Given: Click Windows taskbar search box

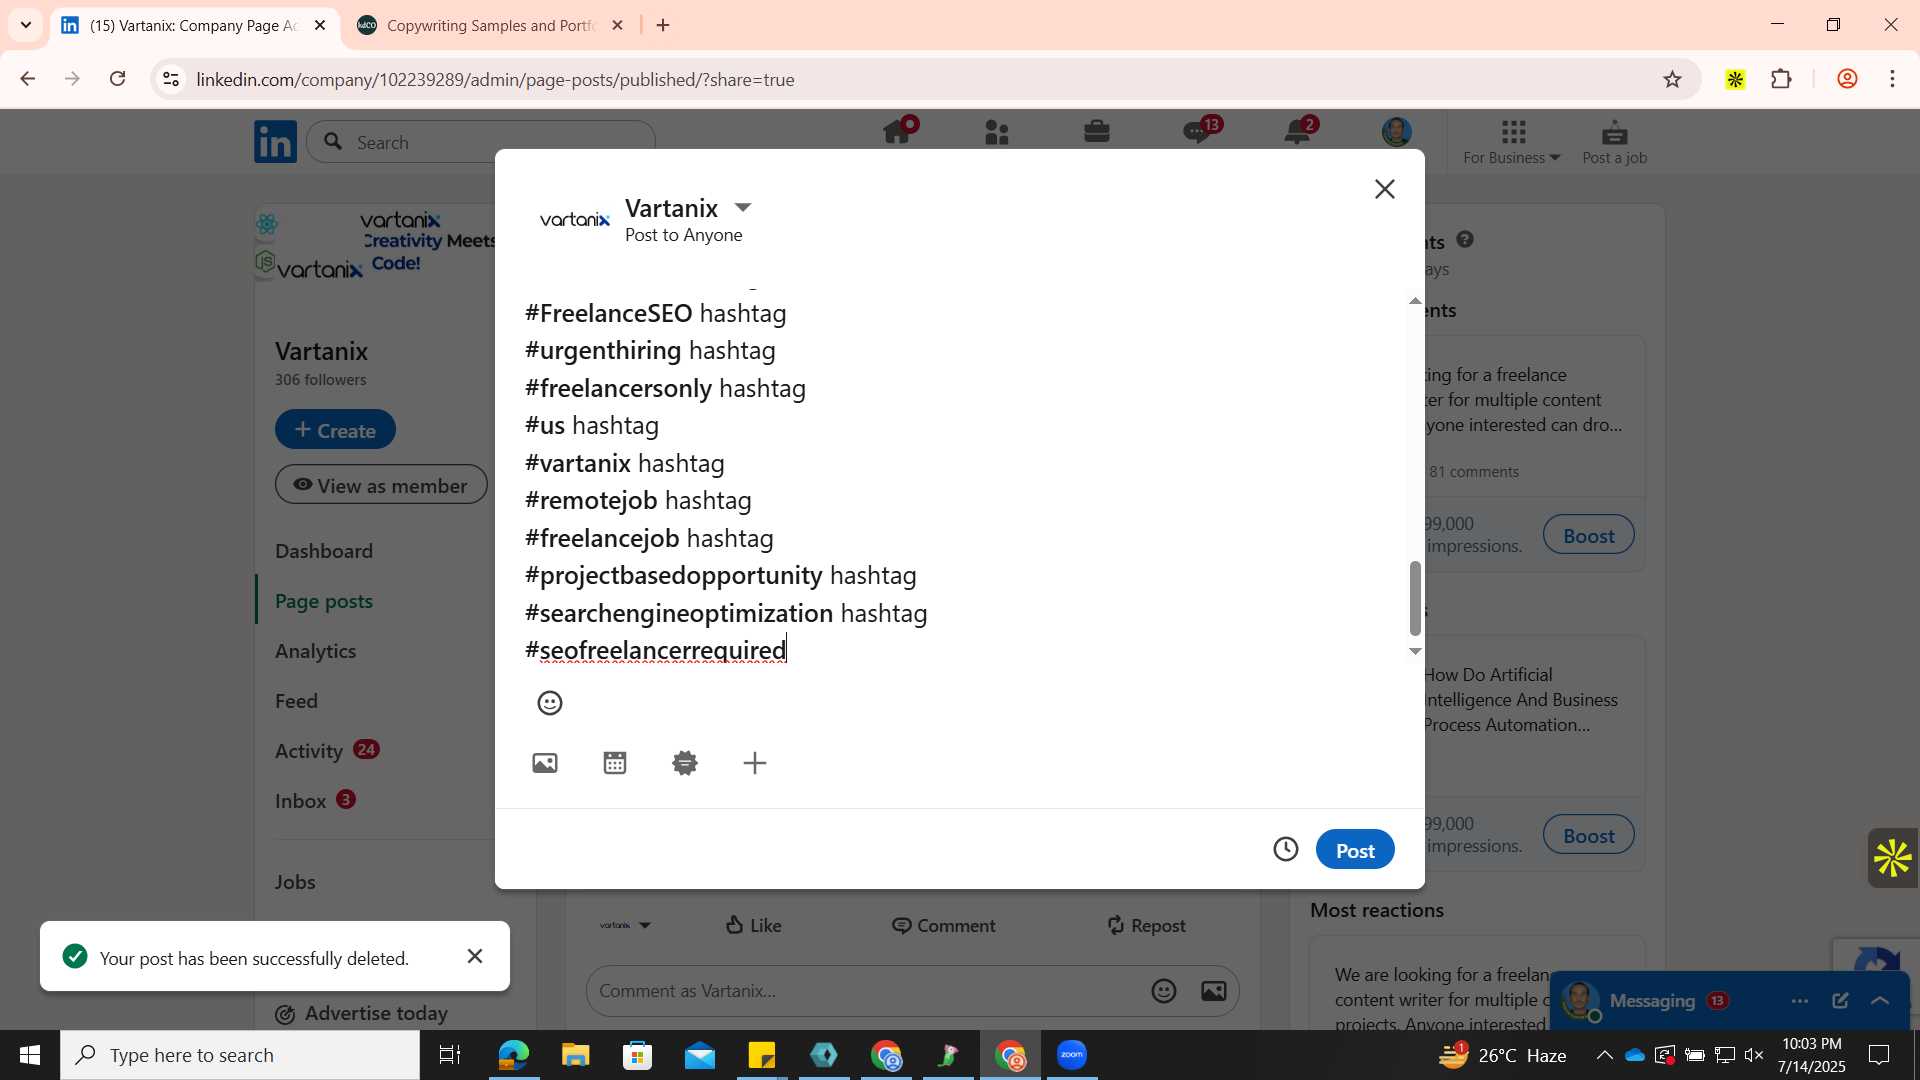Looking at the screenshot, I should click(240, 1055).
